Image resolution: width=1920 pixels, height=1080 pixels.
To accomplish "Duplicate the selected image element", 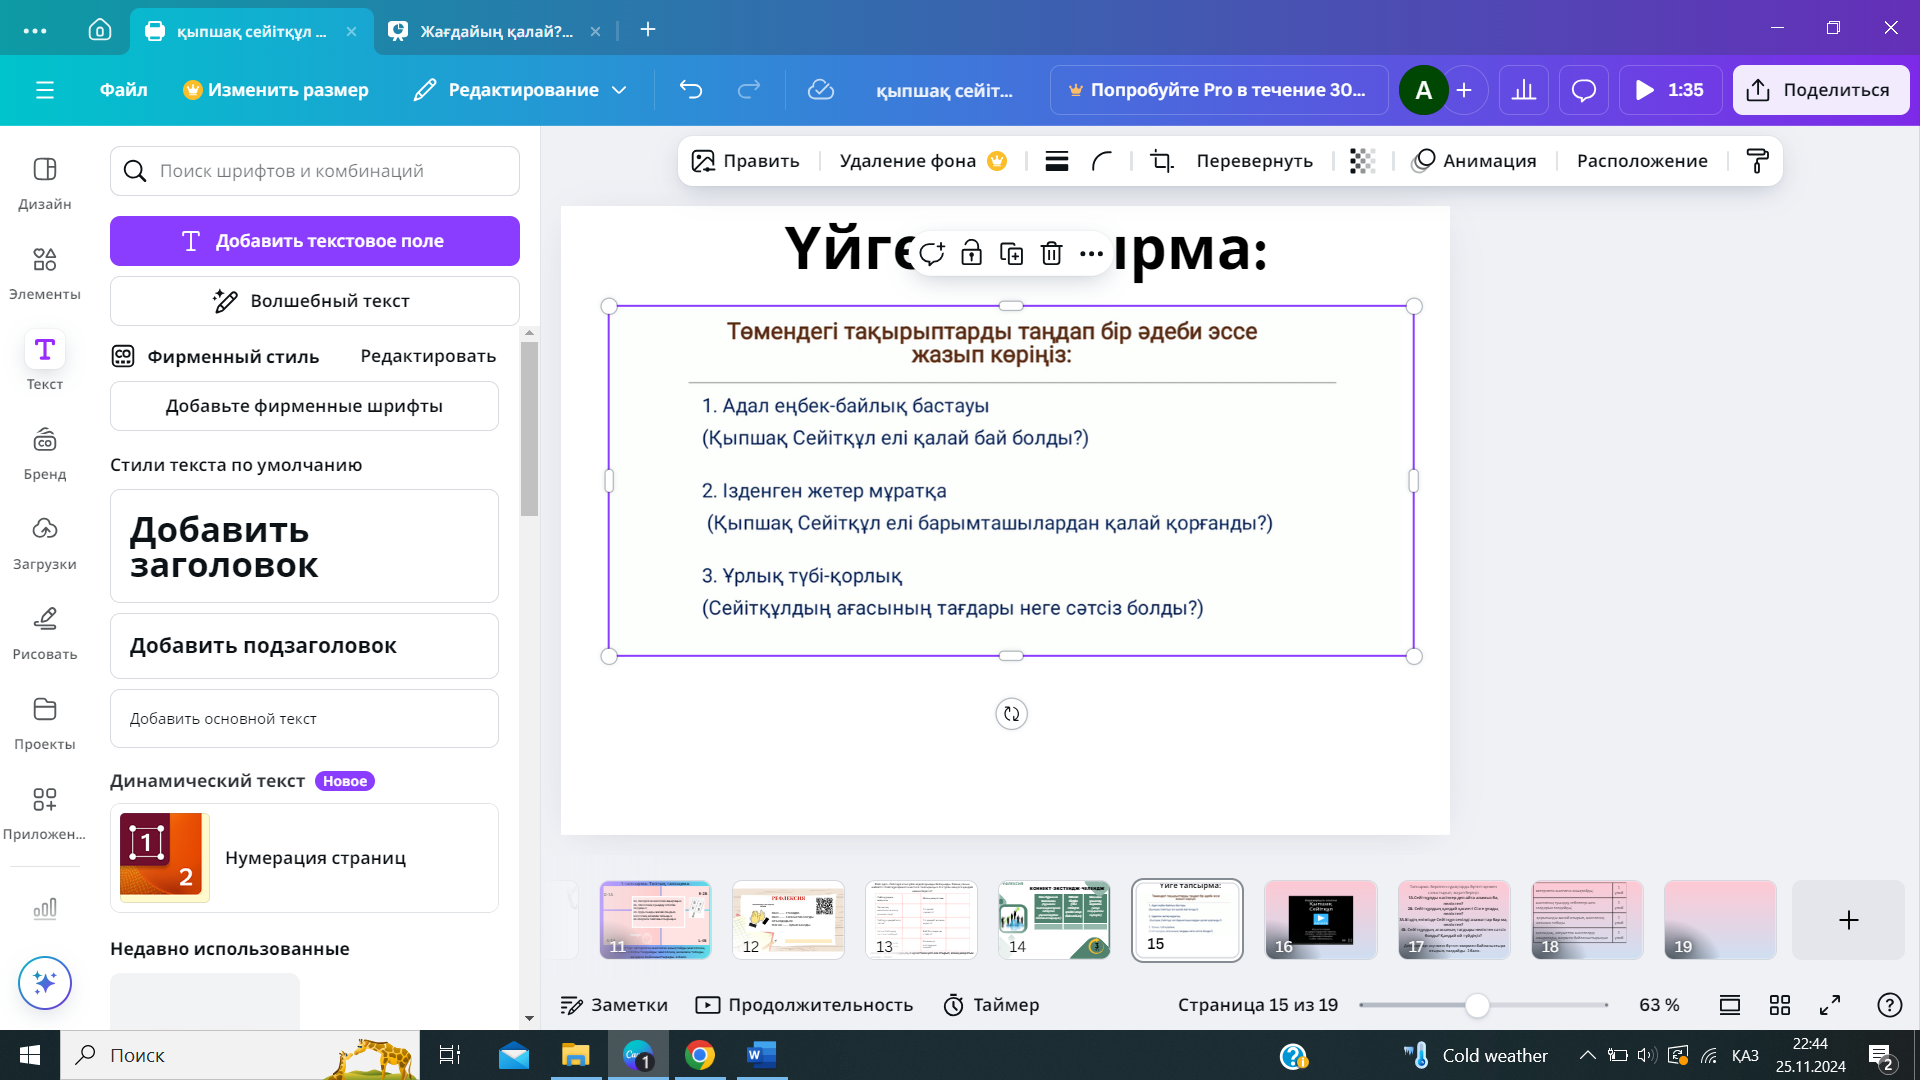I will point(1011,253).
